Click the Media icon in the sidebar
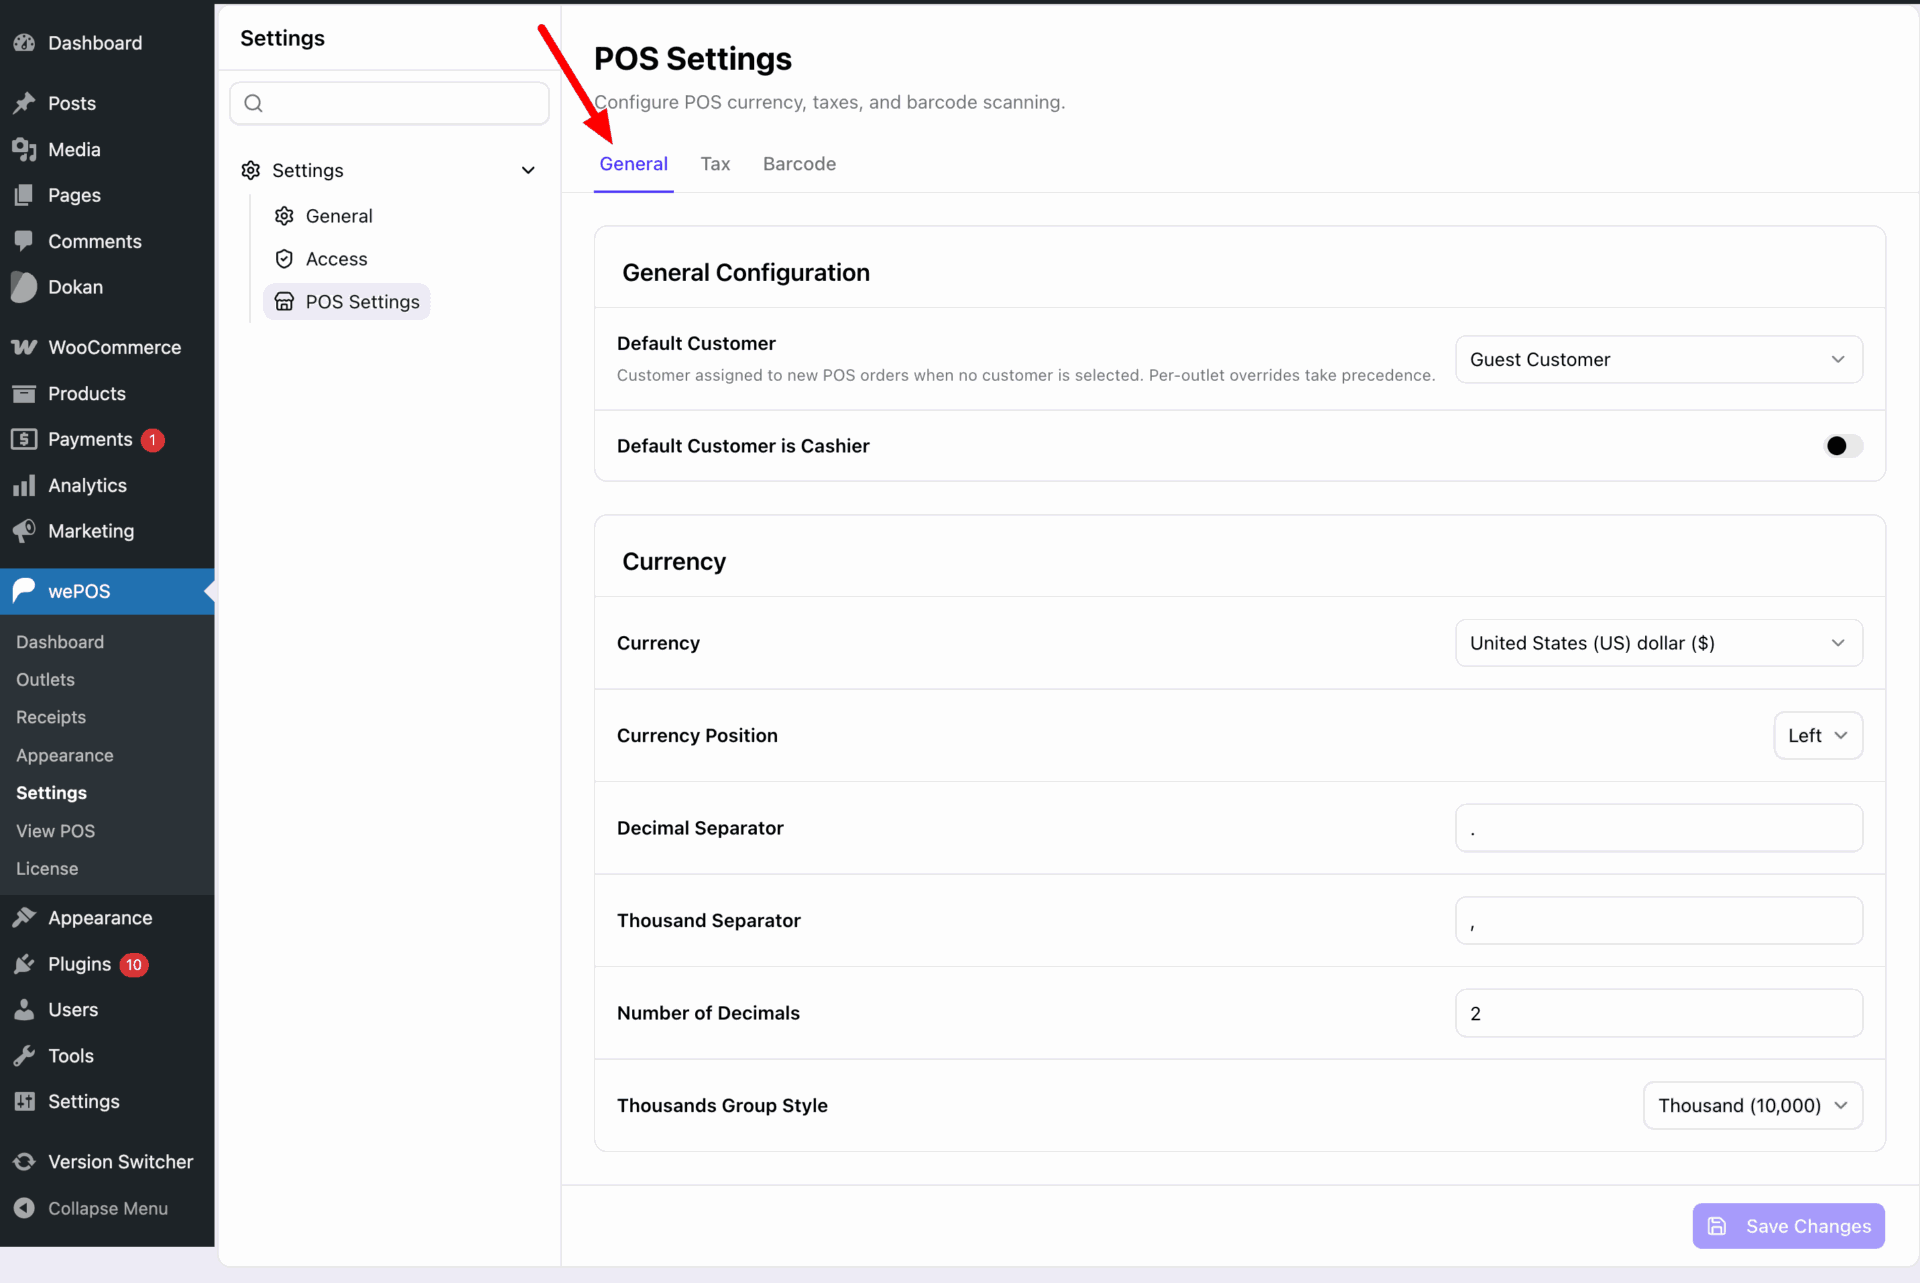The width and height of the screenshot is (1920, 1283). click(x=24, y=149)
